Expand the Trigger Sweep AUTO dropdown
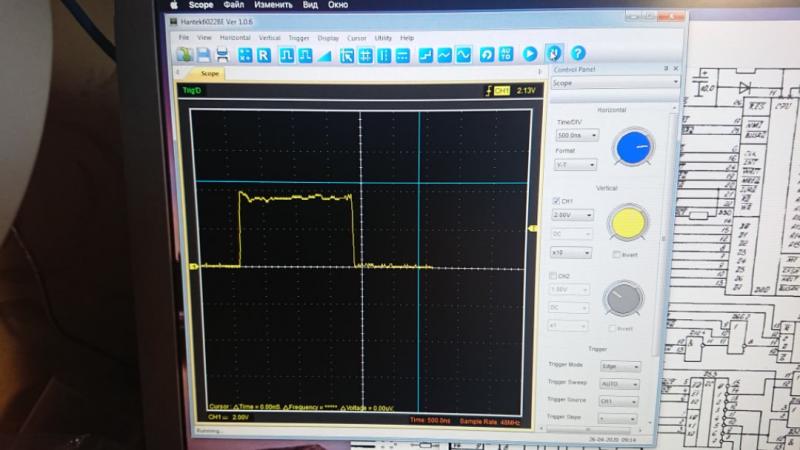This screenshot has width=800, height=450. 620,383
